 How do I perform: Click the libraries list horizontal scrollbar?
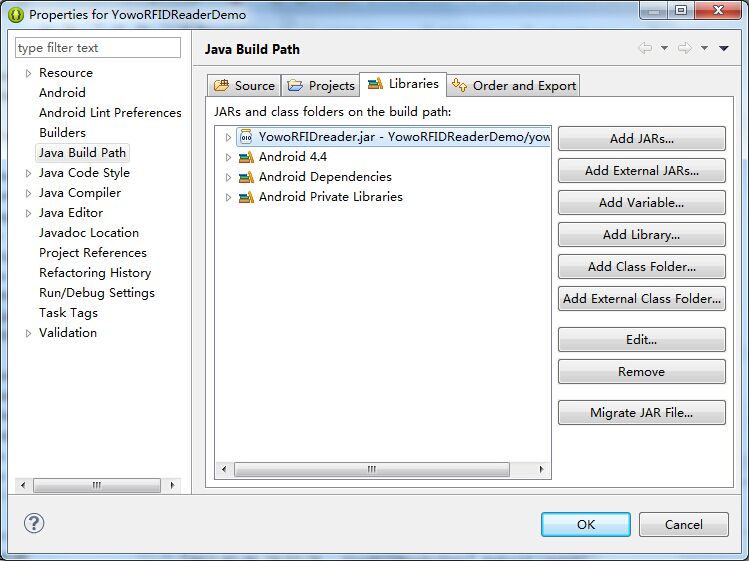point(371,469)
